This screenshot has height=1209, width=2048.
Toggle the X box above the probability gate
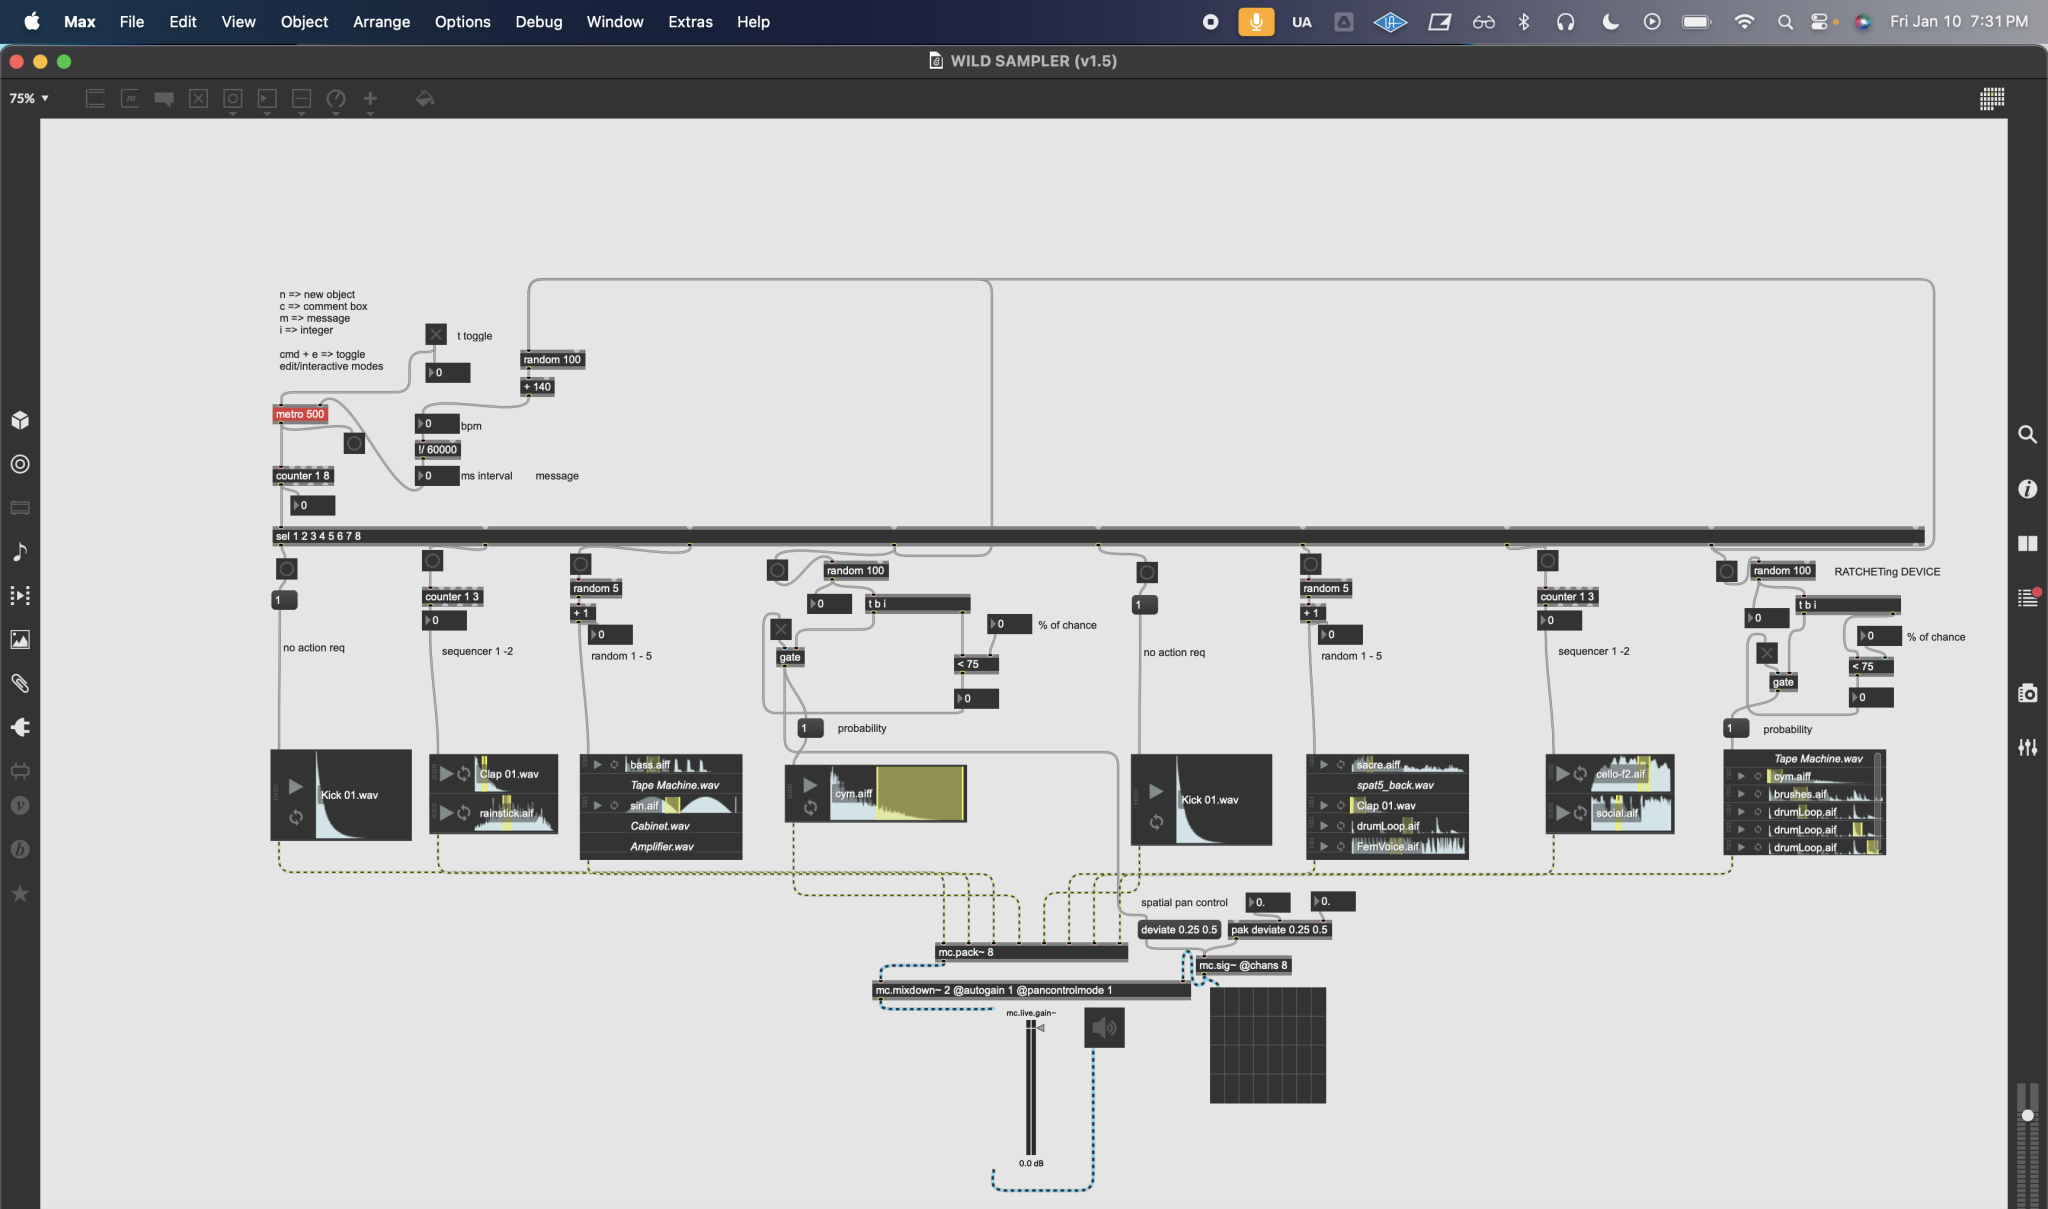pos(781,629)
